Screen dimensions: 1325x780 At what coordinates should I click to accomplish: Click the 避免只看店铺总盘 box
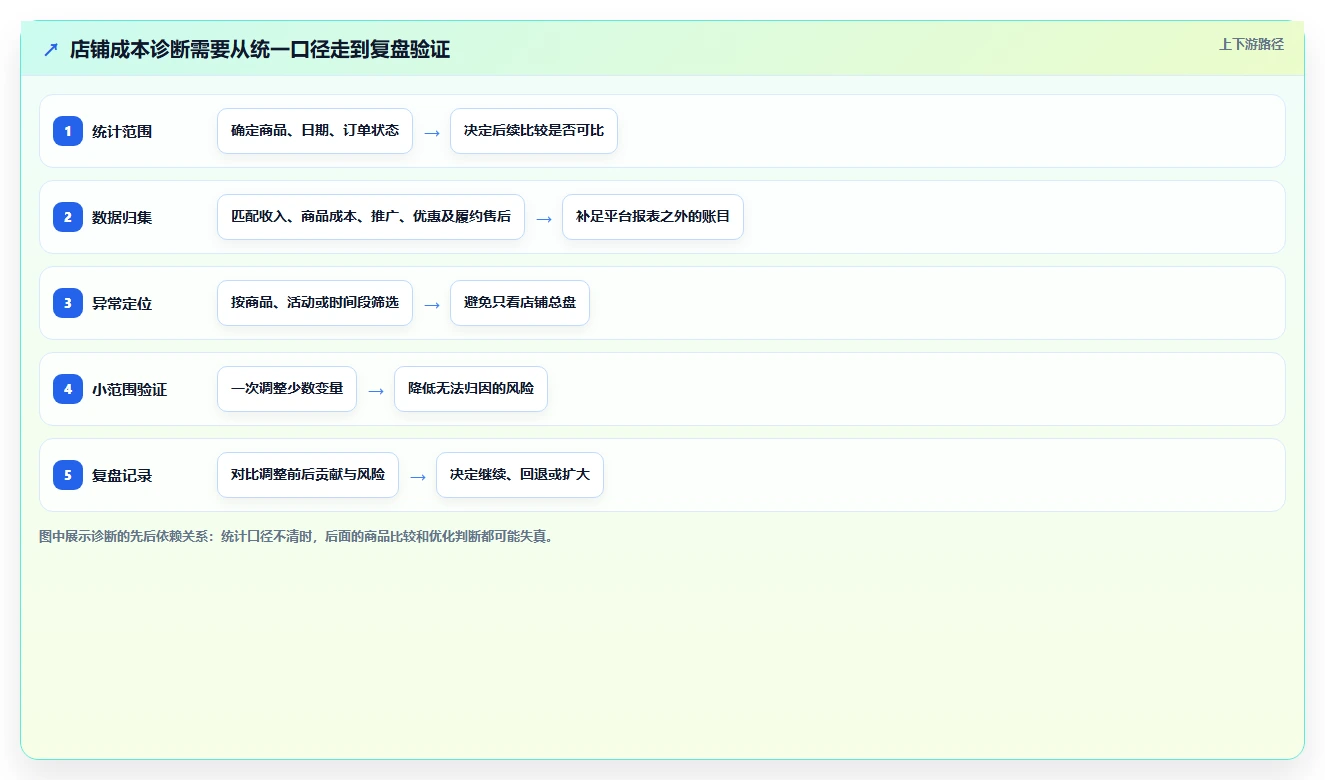click(520, 303)
